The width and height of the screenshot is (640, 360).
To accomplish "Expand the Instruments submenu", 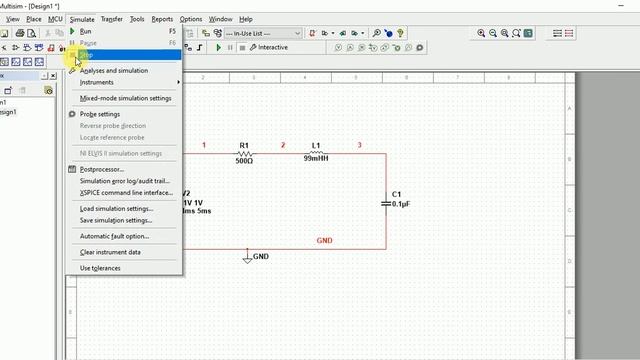I will tap(124, 82).
